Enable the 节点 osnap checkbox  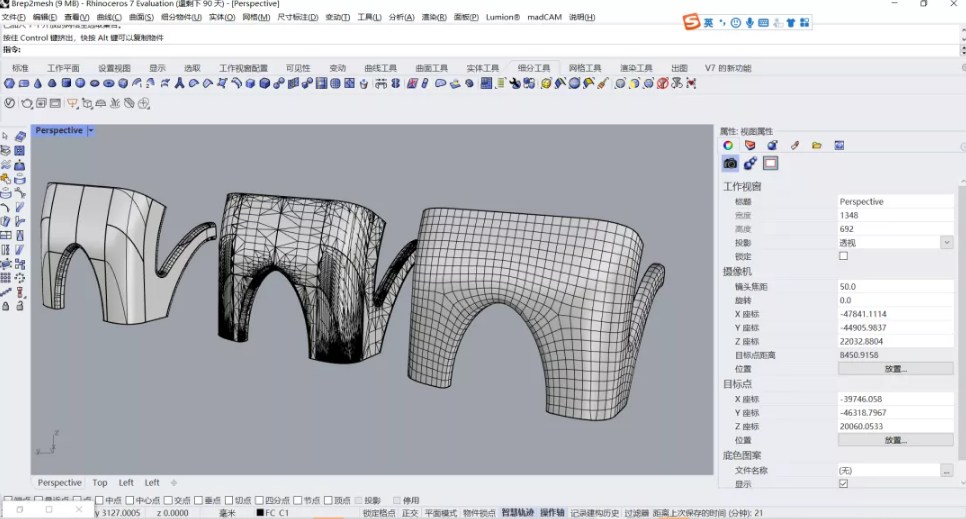pyautogui.click(x=298, y=501)
